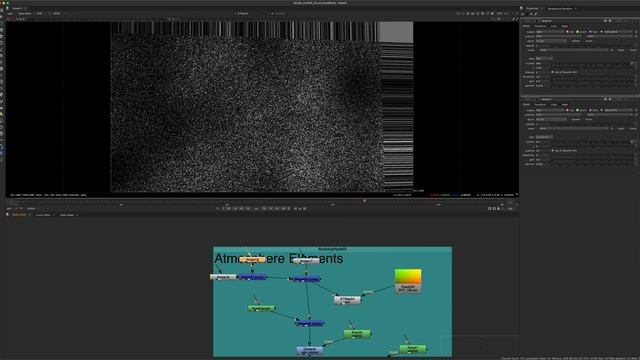640x360 pixels.
Task: Open the channels dropdown in the top panel
Action: point(550,31)
